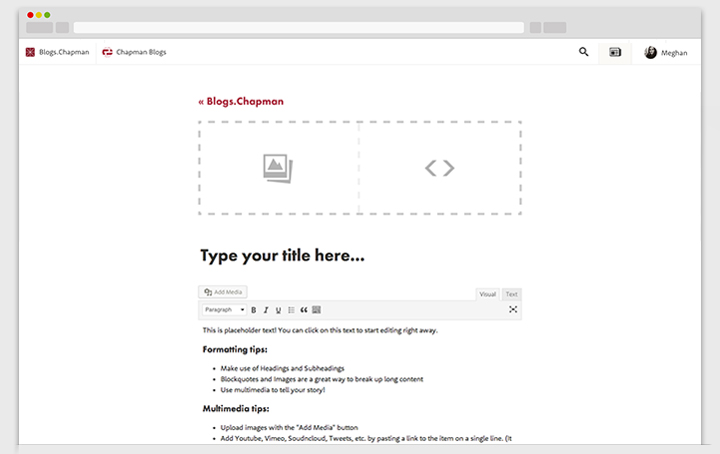Open the search magnifier icon
The image size is (720, 454).
(x=584, y=52)
